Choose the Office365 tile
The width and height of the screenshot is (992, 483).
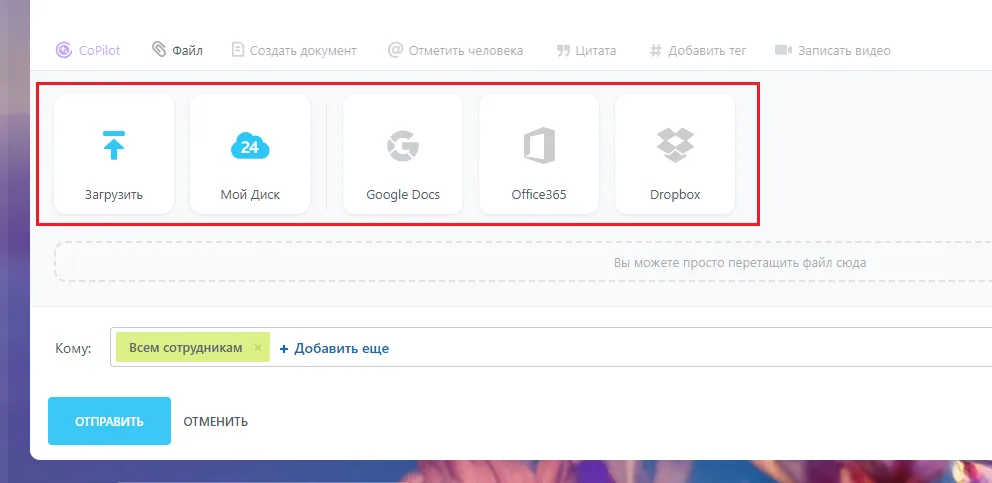point(539,154)
